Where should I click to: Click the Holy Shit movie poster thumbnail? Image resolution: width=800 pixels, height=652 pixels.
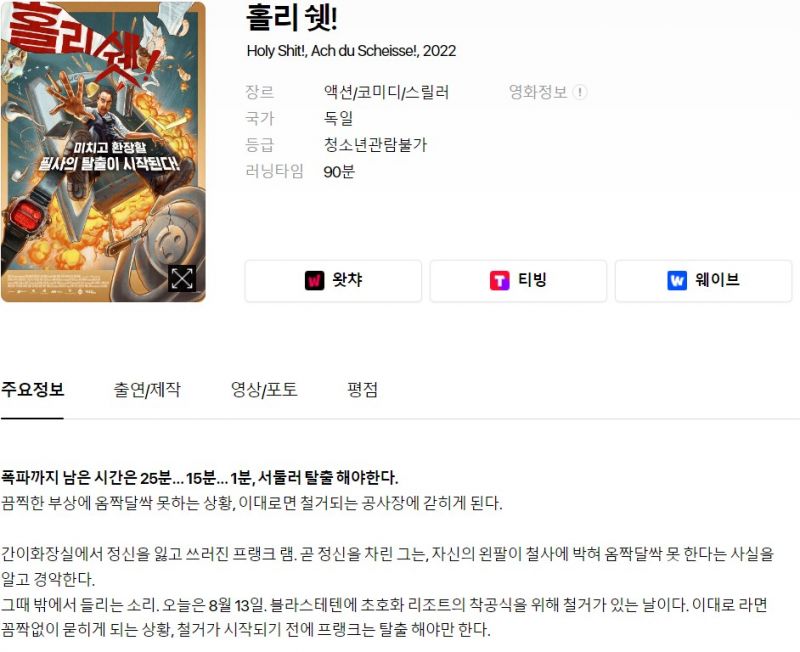103,152
